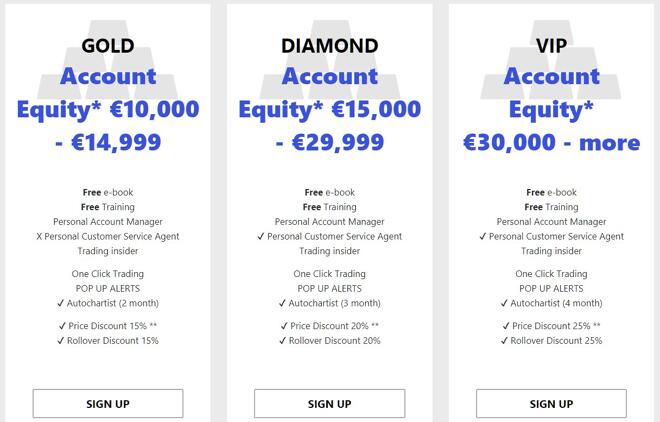Click the gold bars image behind DIAMOND
Viewport: 660px width, 422px height.
click(330, 60)
